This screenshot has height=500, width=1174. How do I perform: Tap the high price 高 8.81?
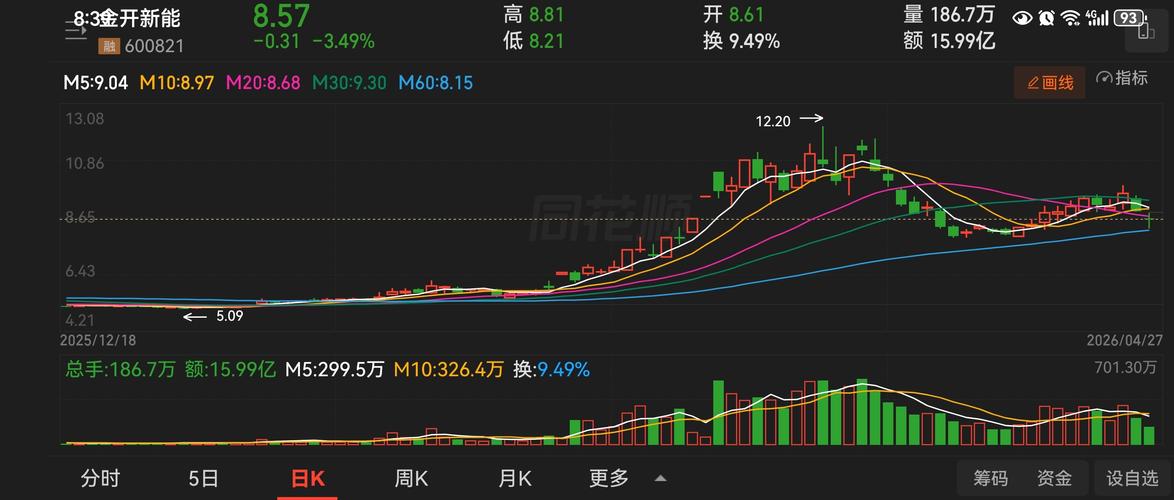tap(534, 14)
